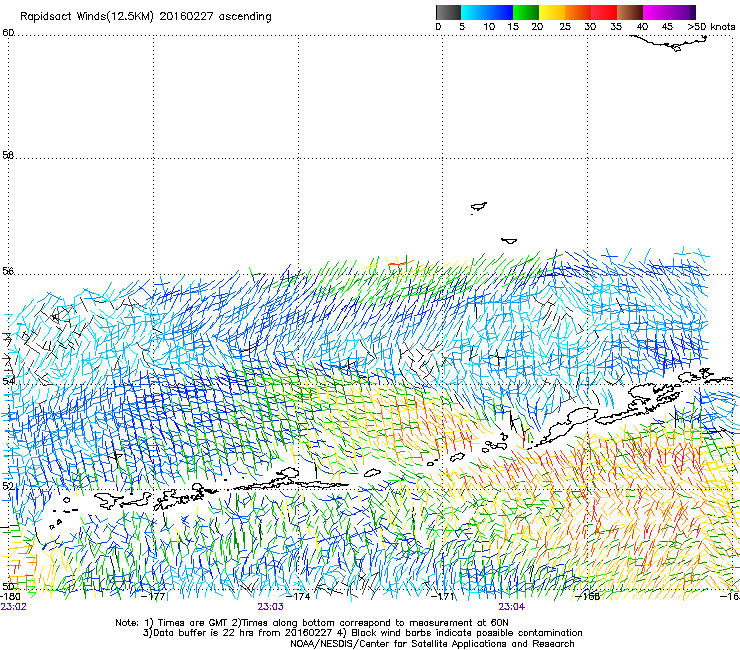740x650 pixels.
Task: Click the title 'Rapidsact Winds(12.5KM) 20160227 ascending'
Action: [x=146, y=17]
